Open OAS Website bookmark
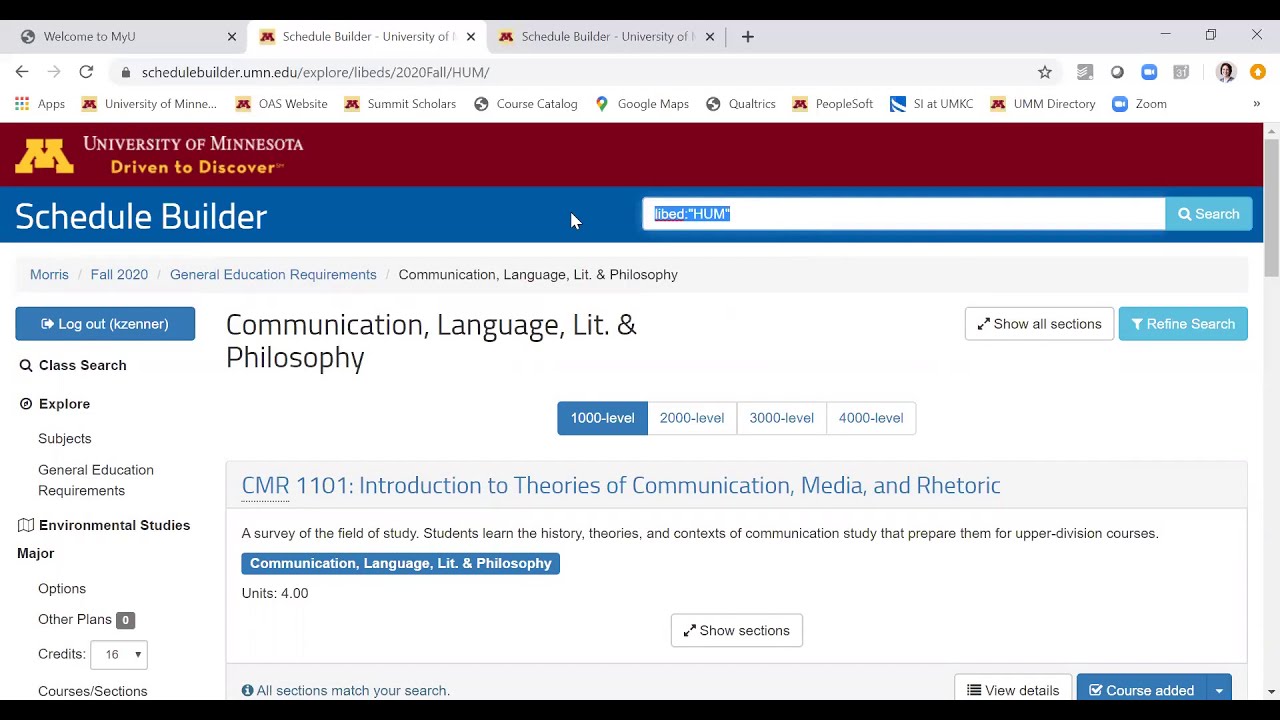 coord(281,104)
